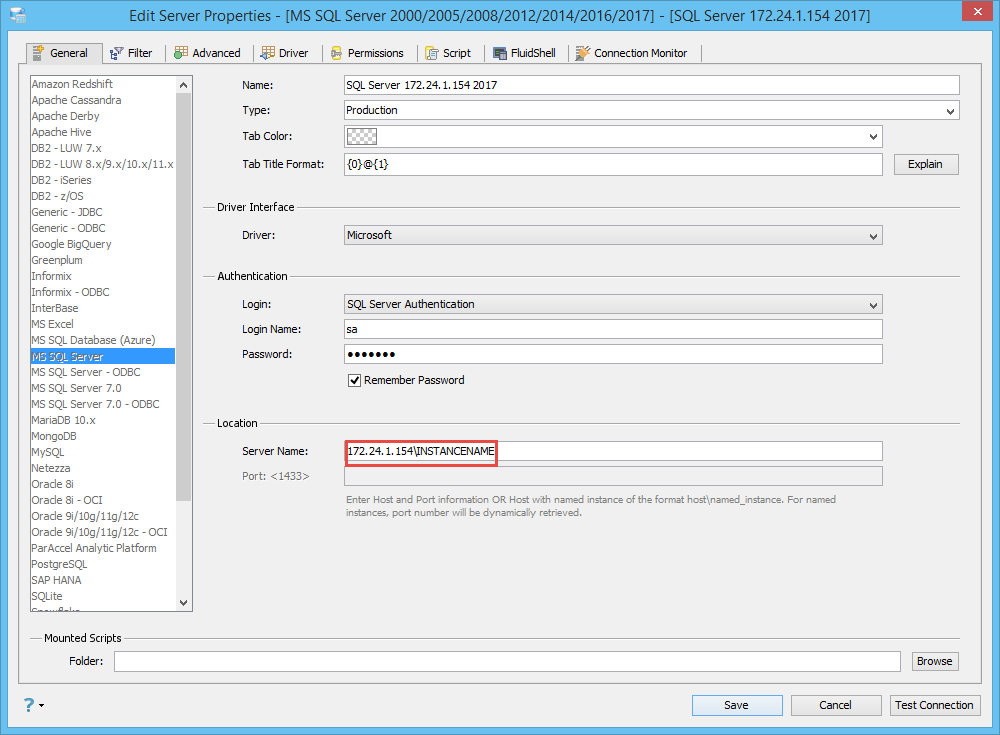The height and width of the screenshot is (735, 1000).
Task: Click the Cancel button
Action: [835, 705]
